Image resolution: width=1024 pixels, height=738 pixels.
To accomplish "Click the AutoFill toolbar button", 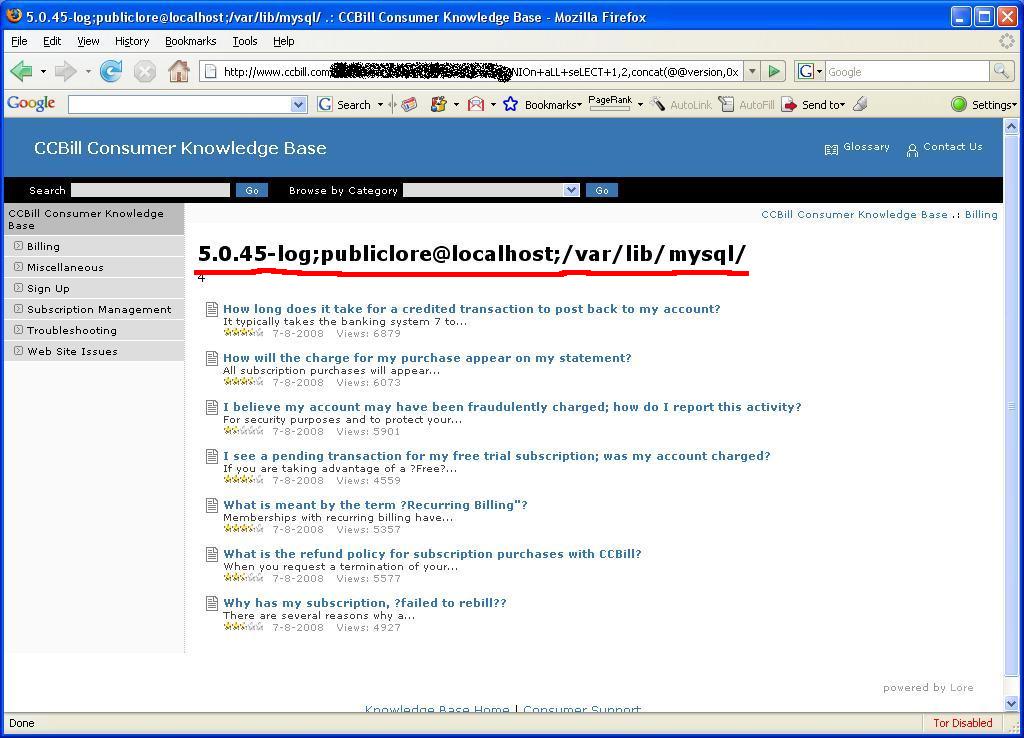I will tap(746, 104).
